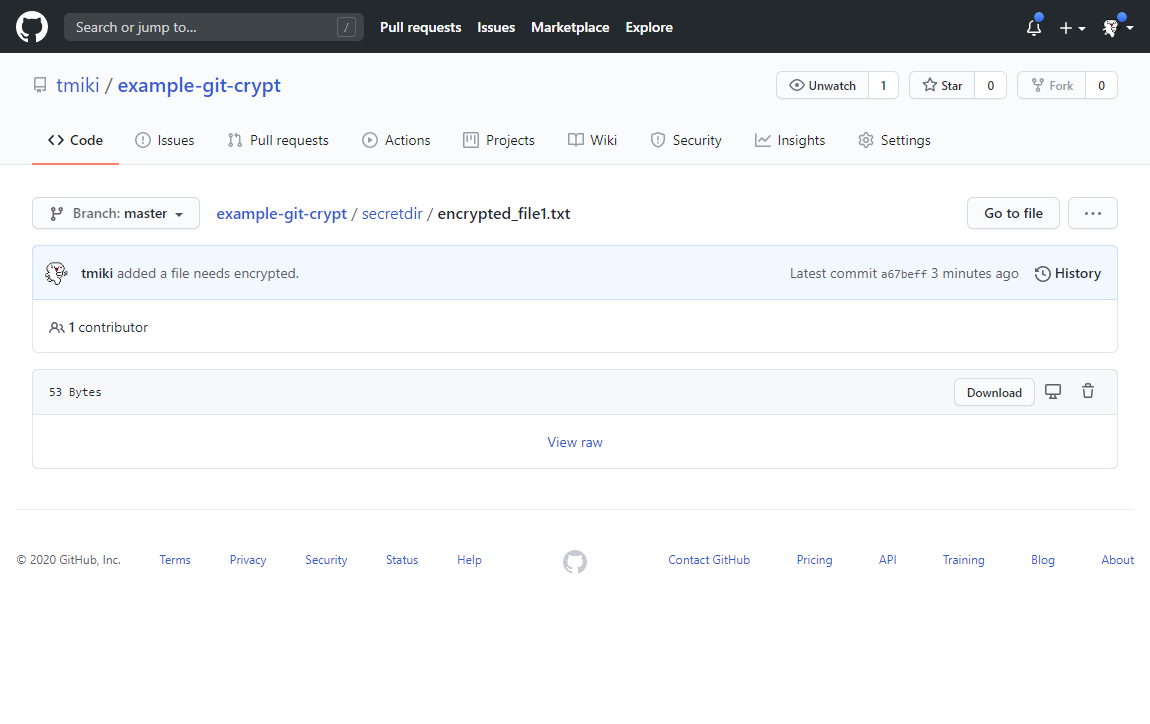The image size is (1150, 724).
Task: Open Training in the footer
Action: (963, 560)
